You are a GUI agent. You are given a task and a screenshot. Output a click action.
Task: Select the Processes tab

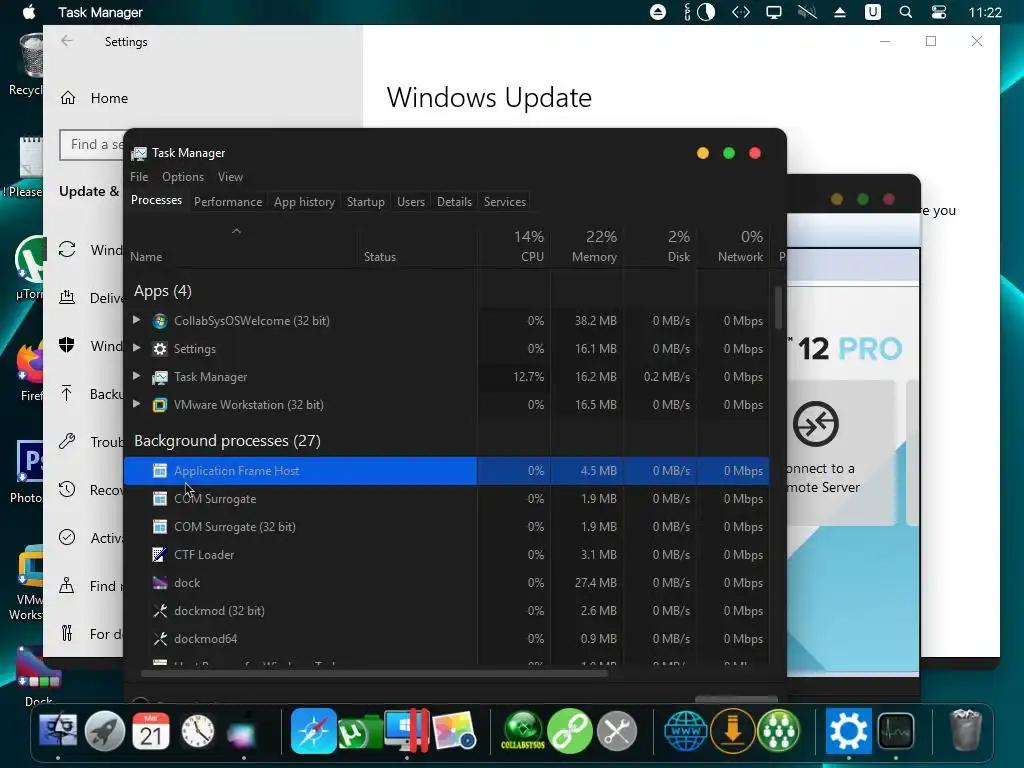156,200
